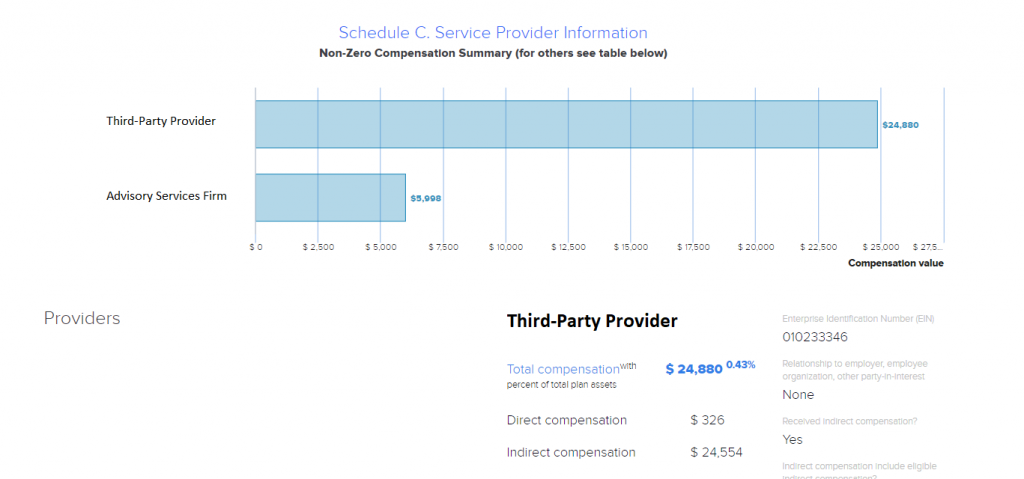Viewport: 1024px width, 479px height.
Task: Click the Direct compensation $326 amount
Action: tap(706, 420)
